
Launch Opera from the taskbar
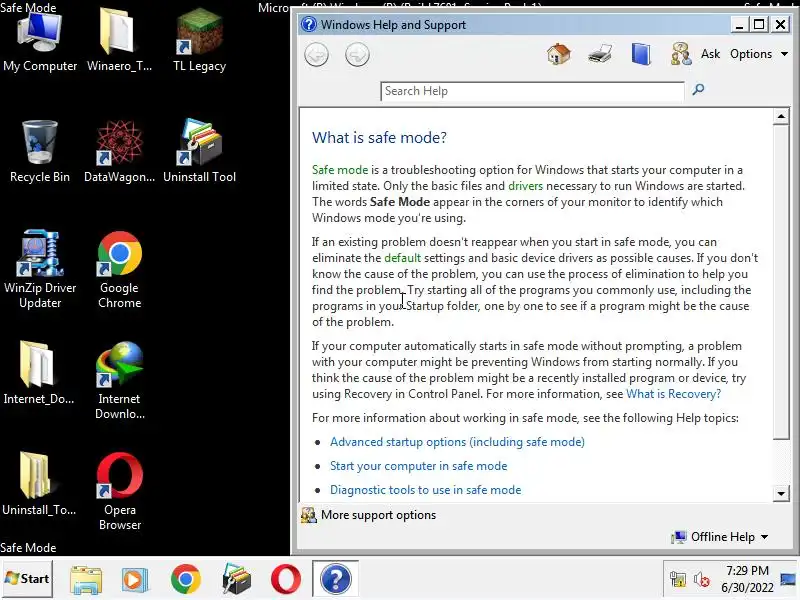point(286,579)
